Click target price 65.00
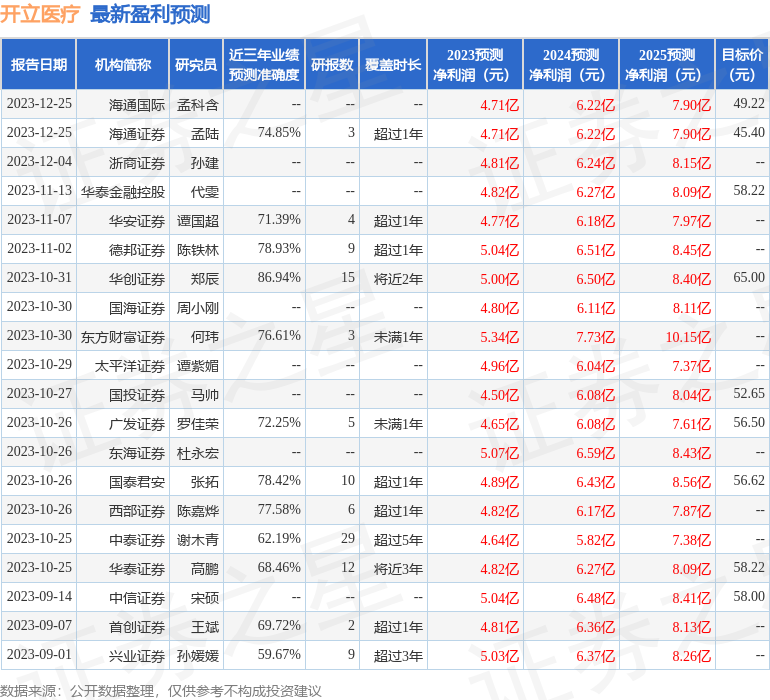The image size is (770, 700). pos(749,277)
